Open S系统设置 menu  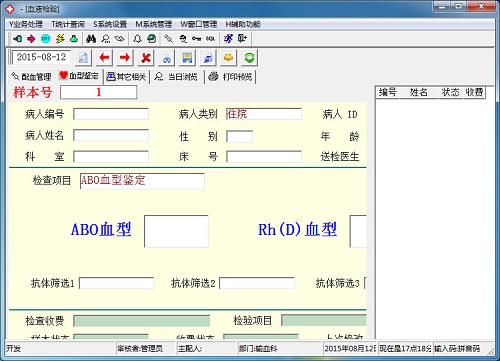point(110,24)
